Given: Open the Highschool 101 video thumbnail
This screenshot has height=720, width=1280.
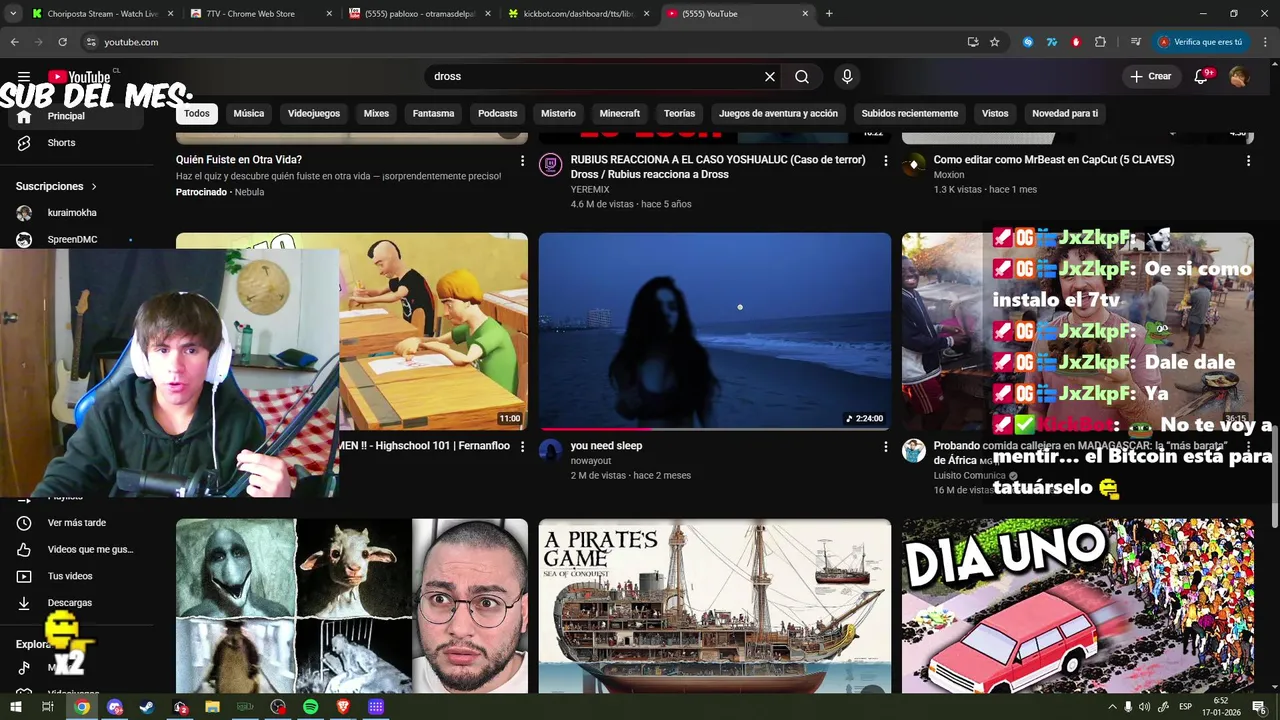Looking at the screenshot, I should click(x=433, y=331).
